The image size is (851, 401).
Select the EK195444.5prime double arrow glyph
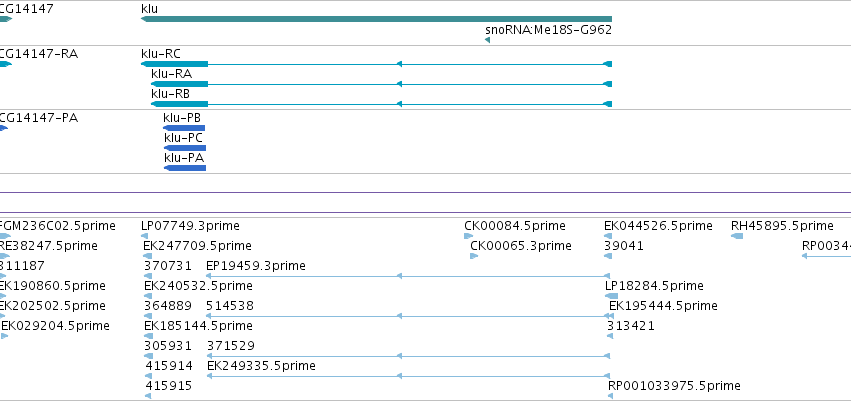610,316
